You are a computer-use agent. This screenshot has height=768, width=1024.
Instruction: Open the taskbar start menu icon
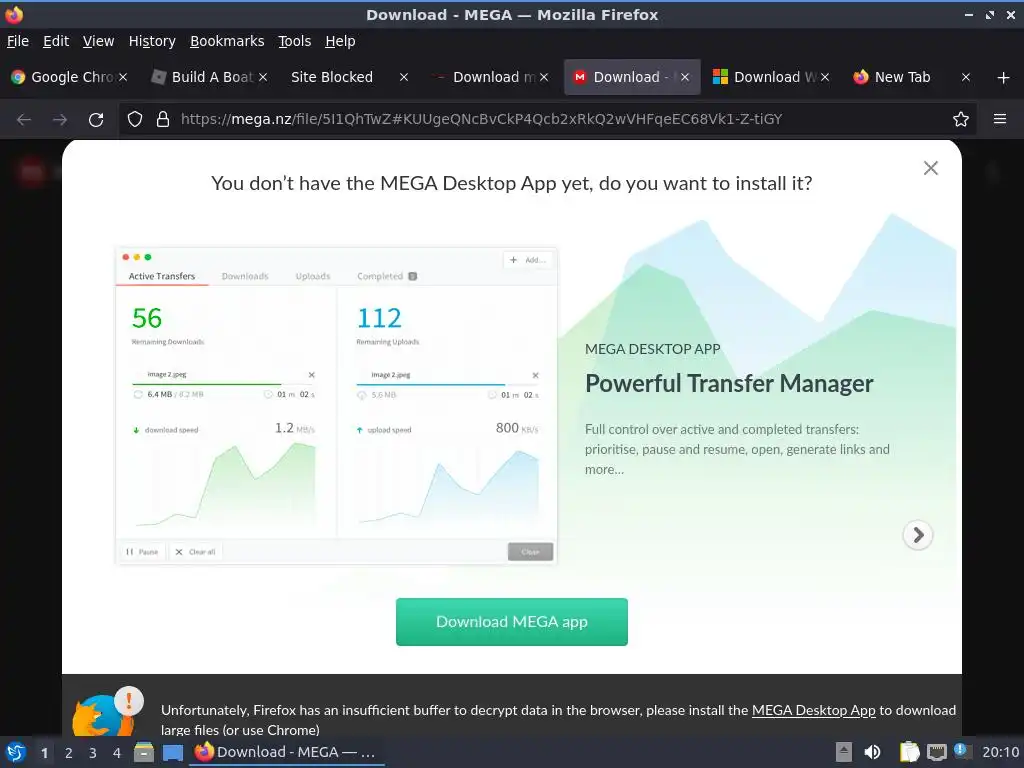click(x=15, y=752)
